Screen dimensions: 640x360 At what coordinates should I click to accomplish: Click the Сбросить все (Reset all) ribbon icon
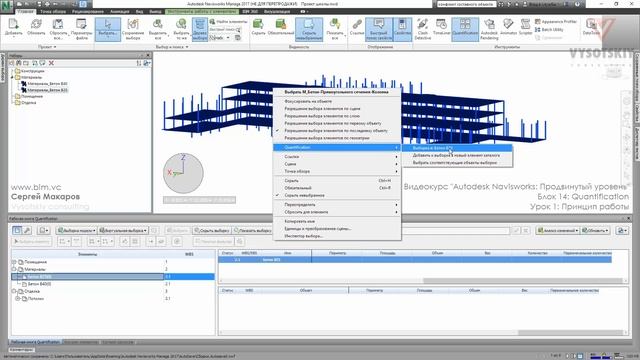tap(58, 29)
